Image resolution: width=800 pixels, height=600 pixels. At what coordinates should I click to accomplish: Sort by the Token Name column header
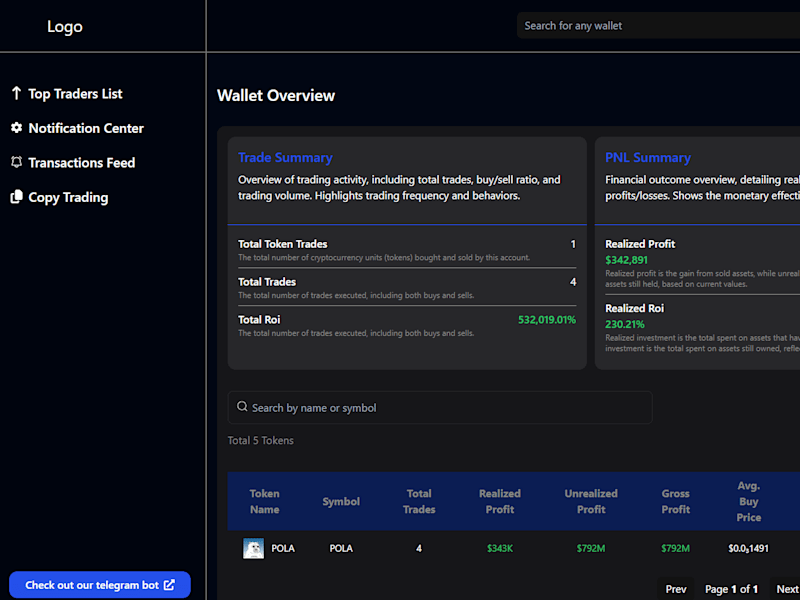[264, 502]
